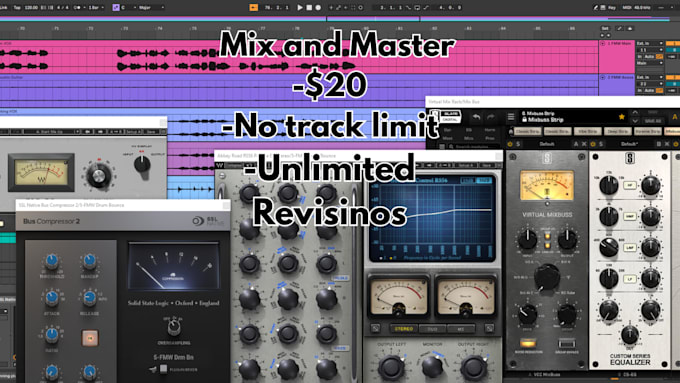This screenshot has height=383, width=680.
Task: Click the HF button on Custom Series Equalizer
Action: [630, 185]
